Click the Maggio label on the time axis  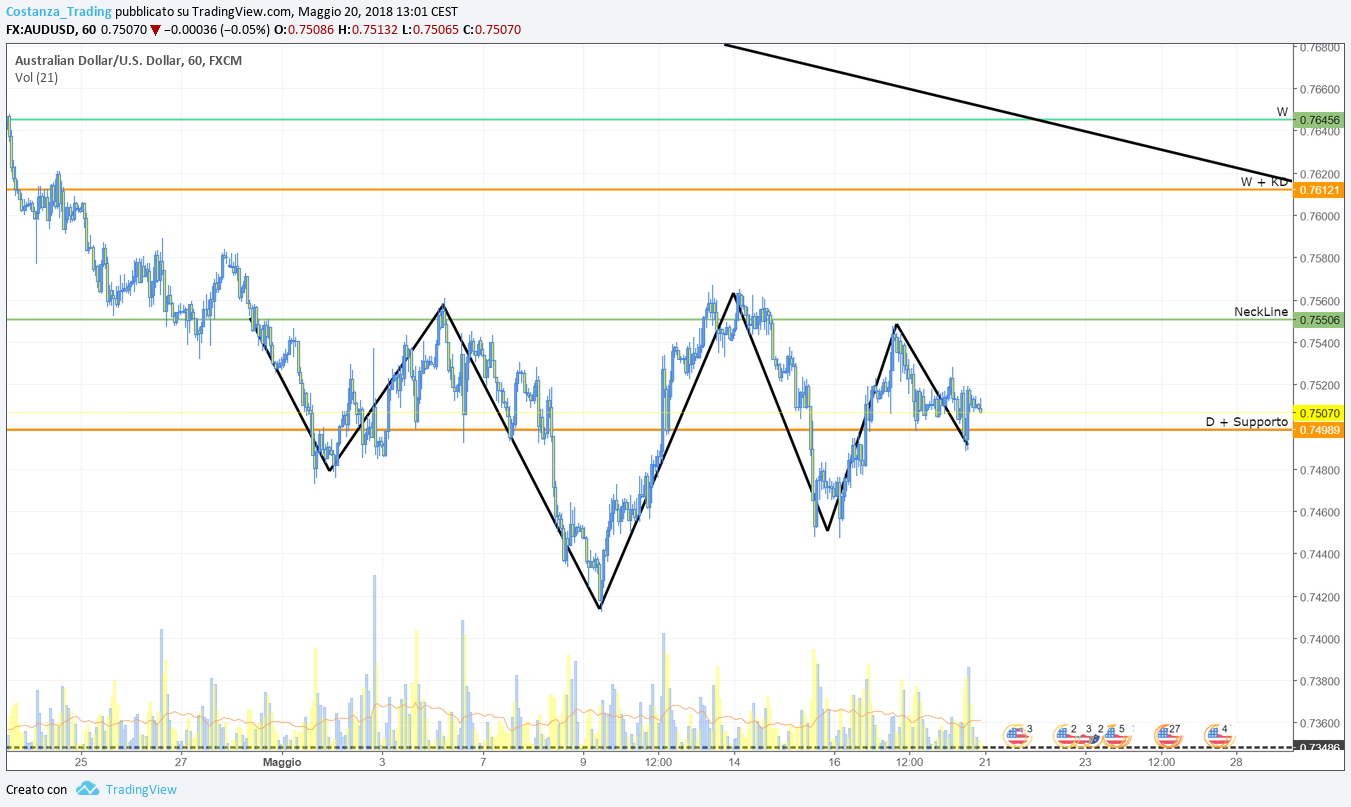coord(282,762)
